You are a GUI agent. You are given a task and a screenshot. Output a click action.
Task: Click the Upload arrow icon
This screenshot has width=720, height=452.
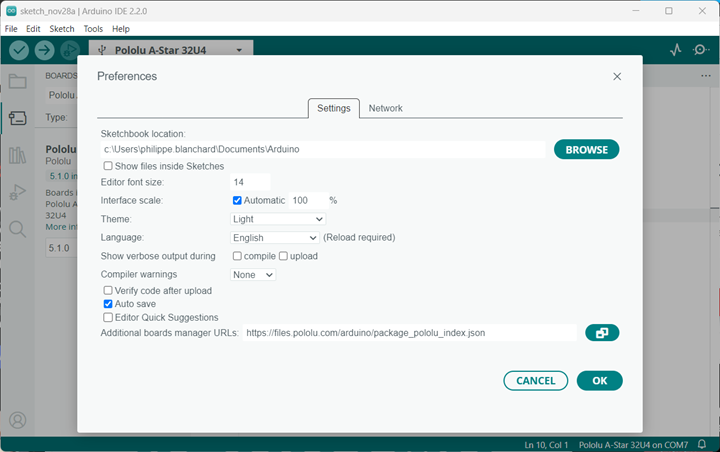tap(45, 50)
